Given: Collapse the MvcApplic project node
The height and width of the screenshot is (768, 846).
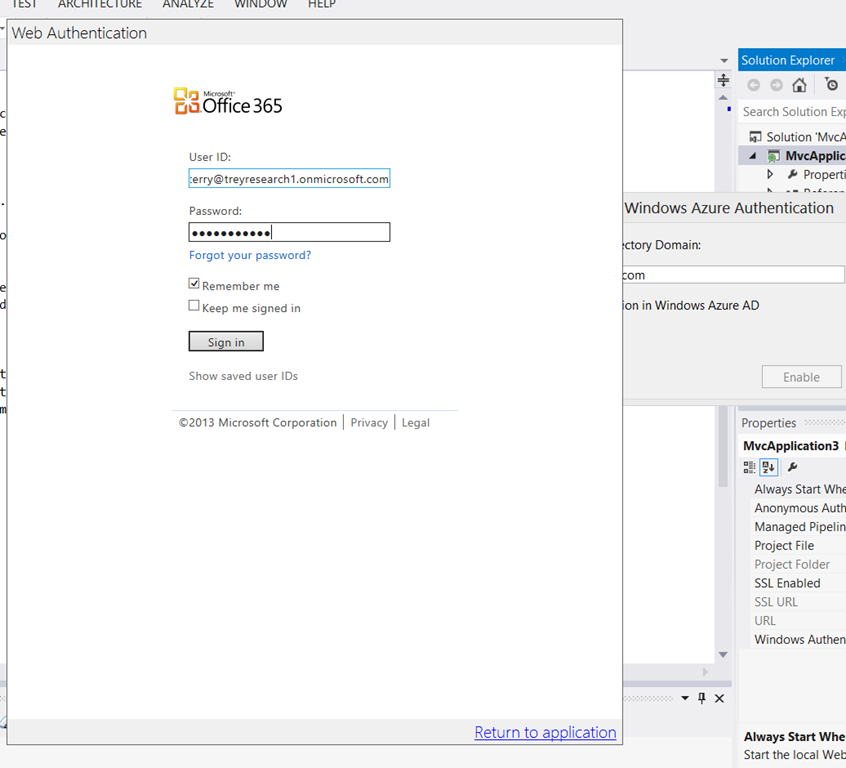Looking at the screenshot, I should click(753, 156).
